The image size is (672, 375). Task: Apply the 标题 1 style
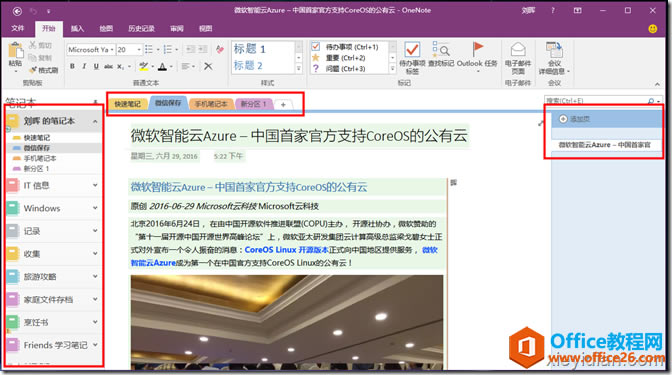[249, 49]
